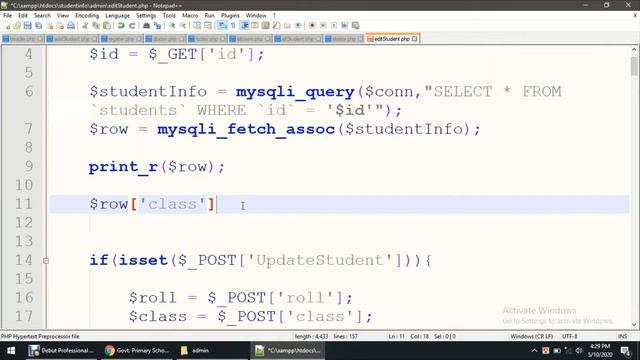
Task: Click the green Undo arrow icon
Action: (x=121, y=26)
